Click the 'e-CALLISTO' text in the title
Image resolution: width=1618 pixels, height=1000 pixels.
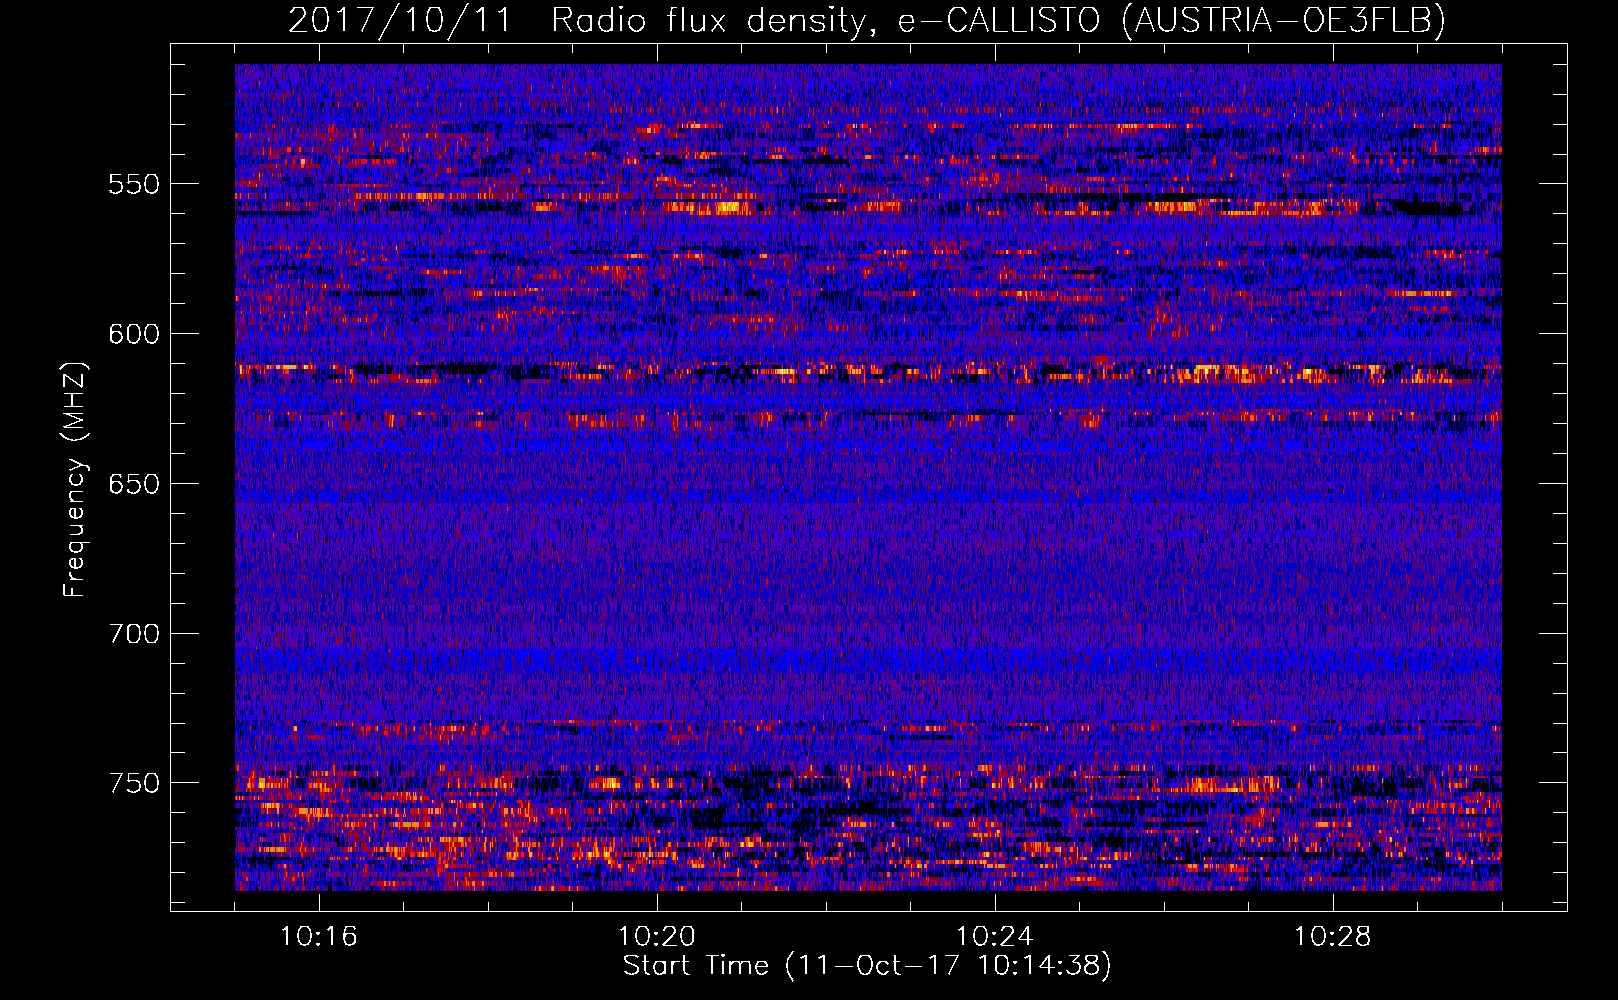click(x=998, y=20)
